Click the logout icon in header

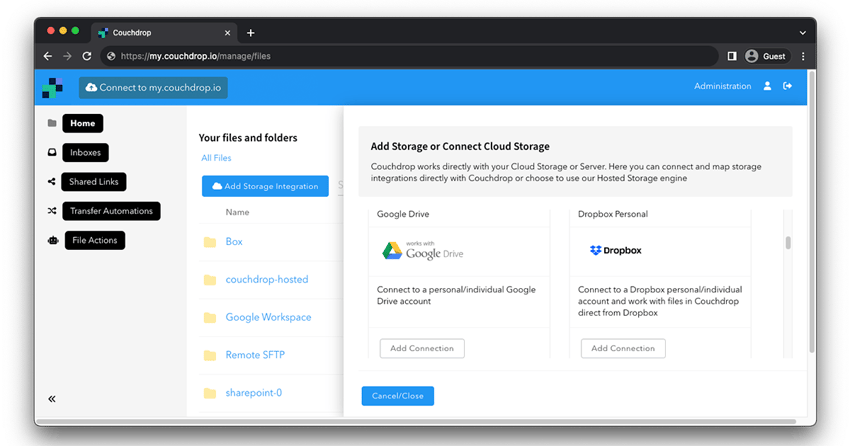(788, 86)
